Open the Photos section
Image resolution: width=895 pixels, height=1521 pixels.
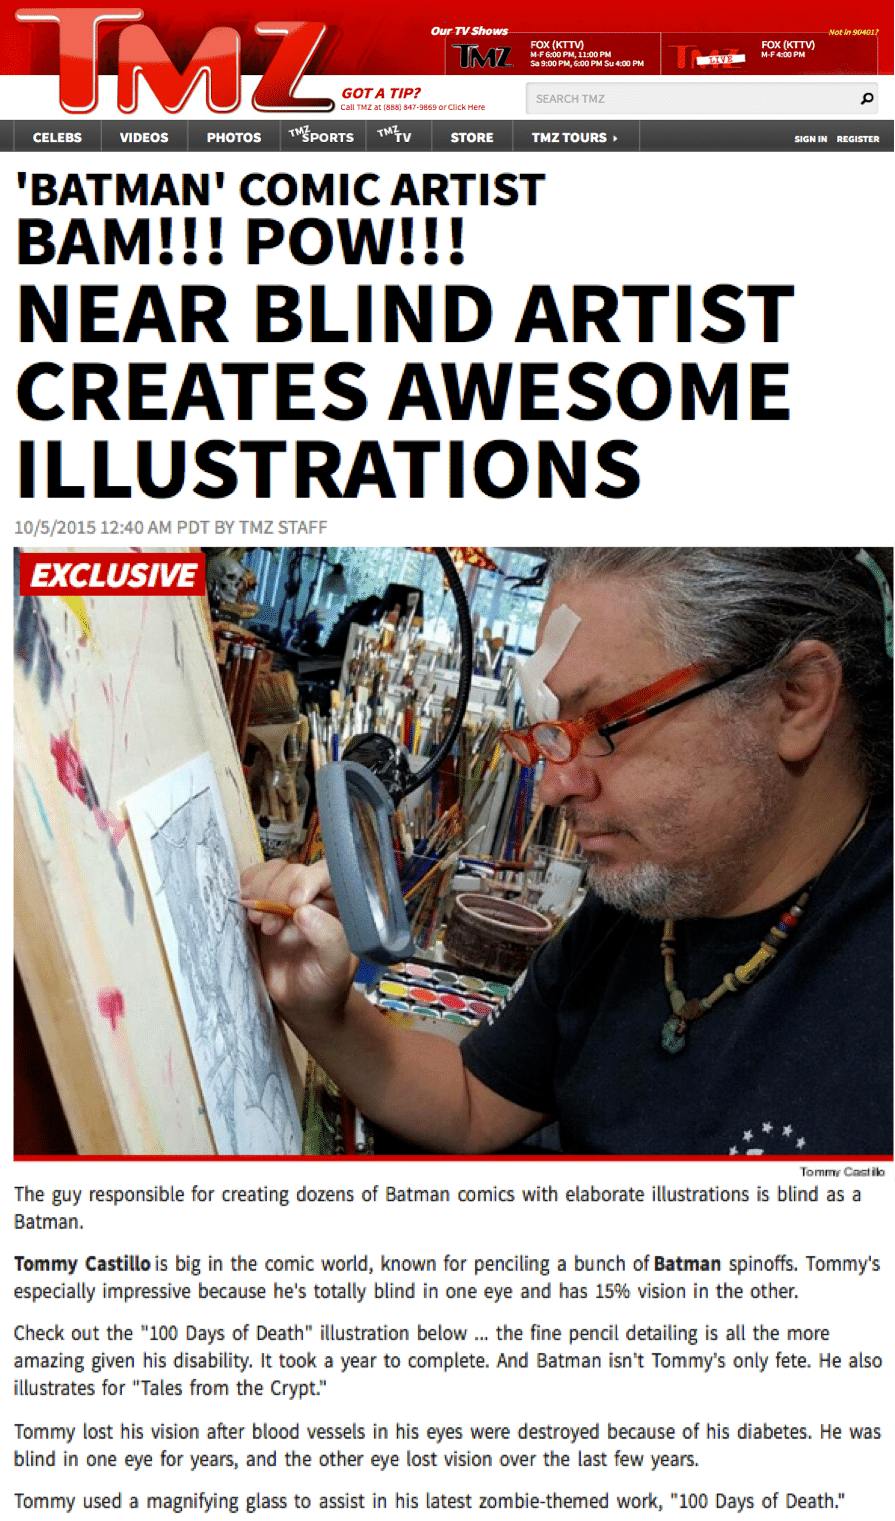pyautogui.click(x=234, y=137)
